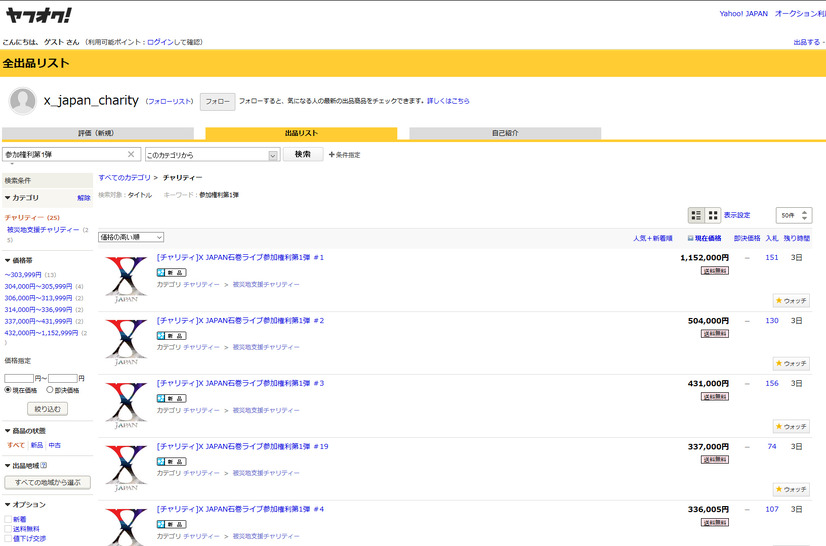The width and height of the screenshot is (826, 546).
Task: Click すべての地域から選ぶ button
Action: [47, 482]
